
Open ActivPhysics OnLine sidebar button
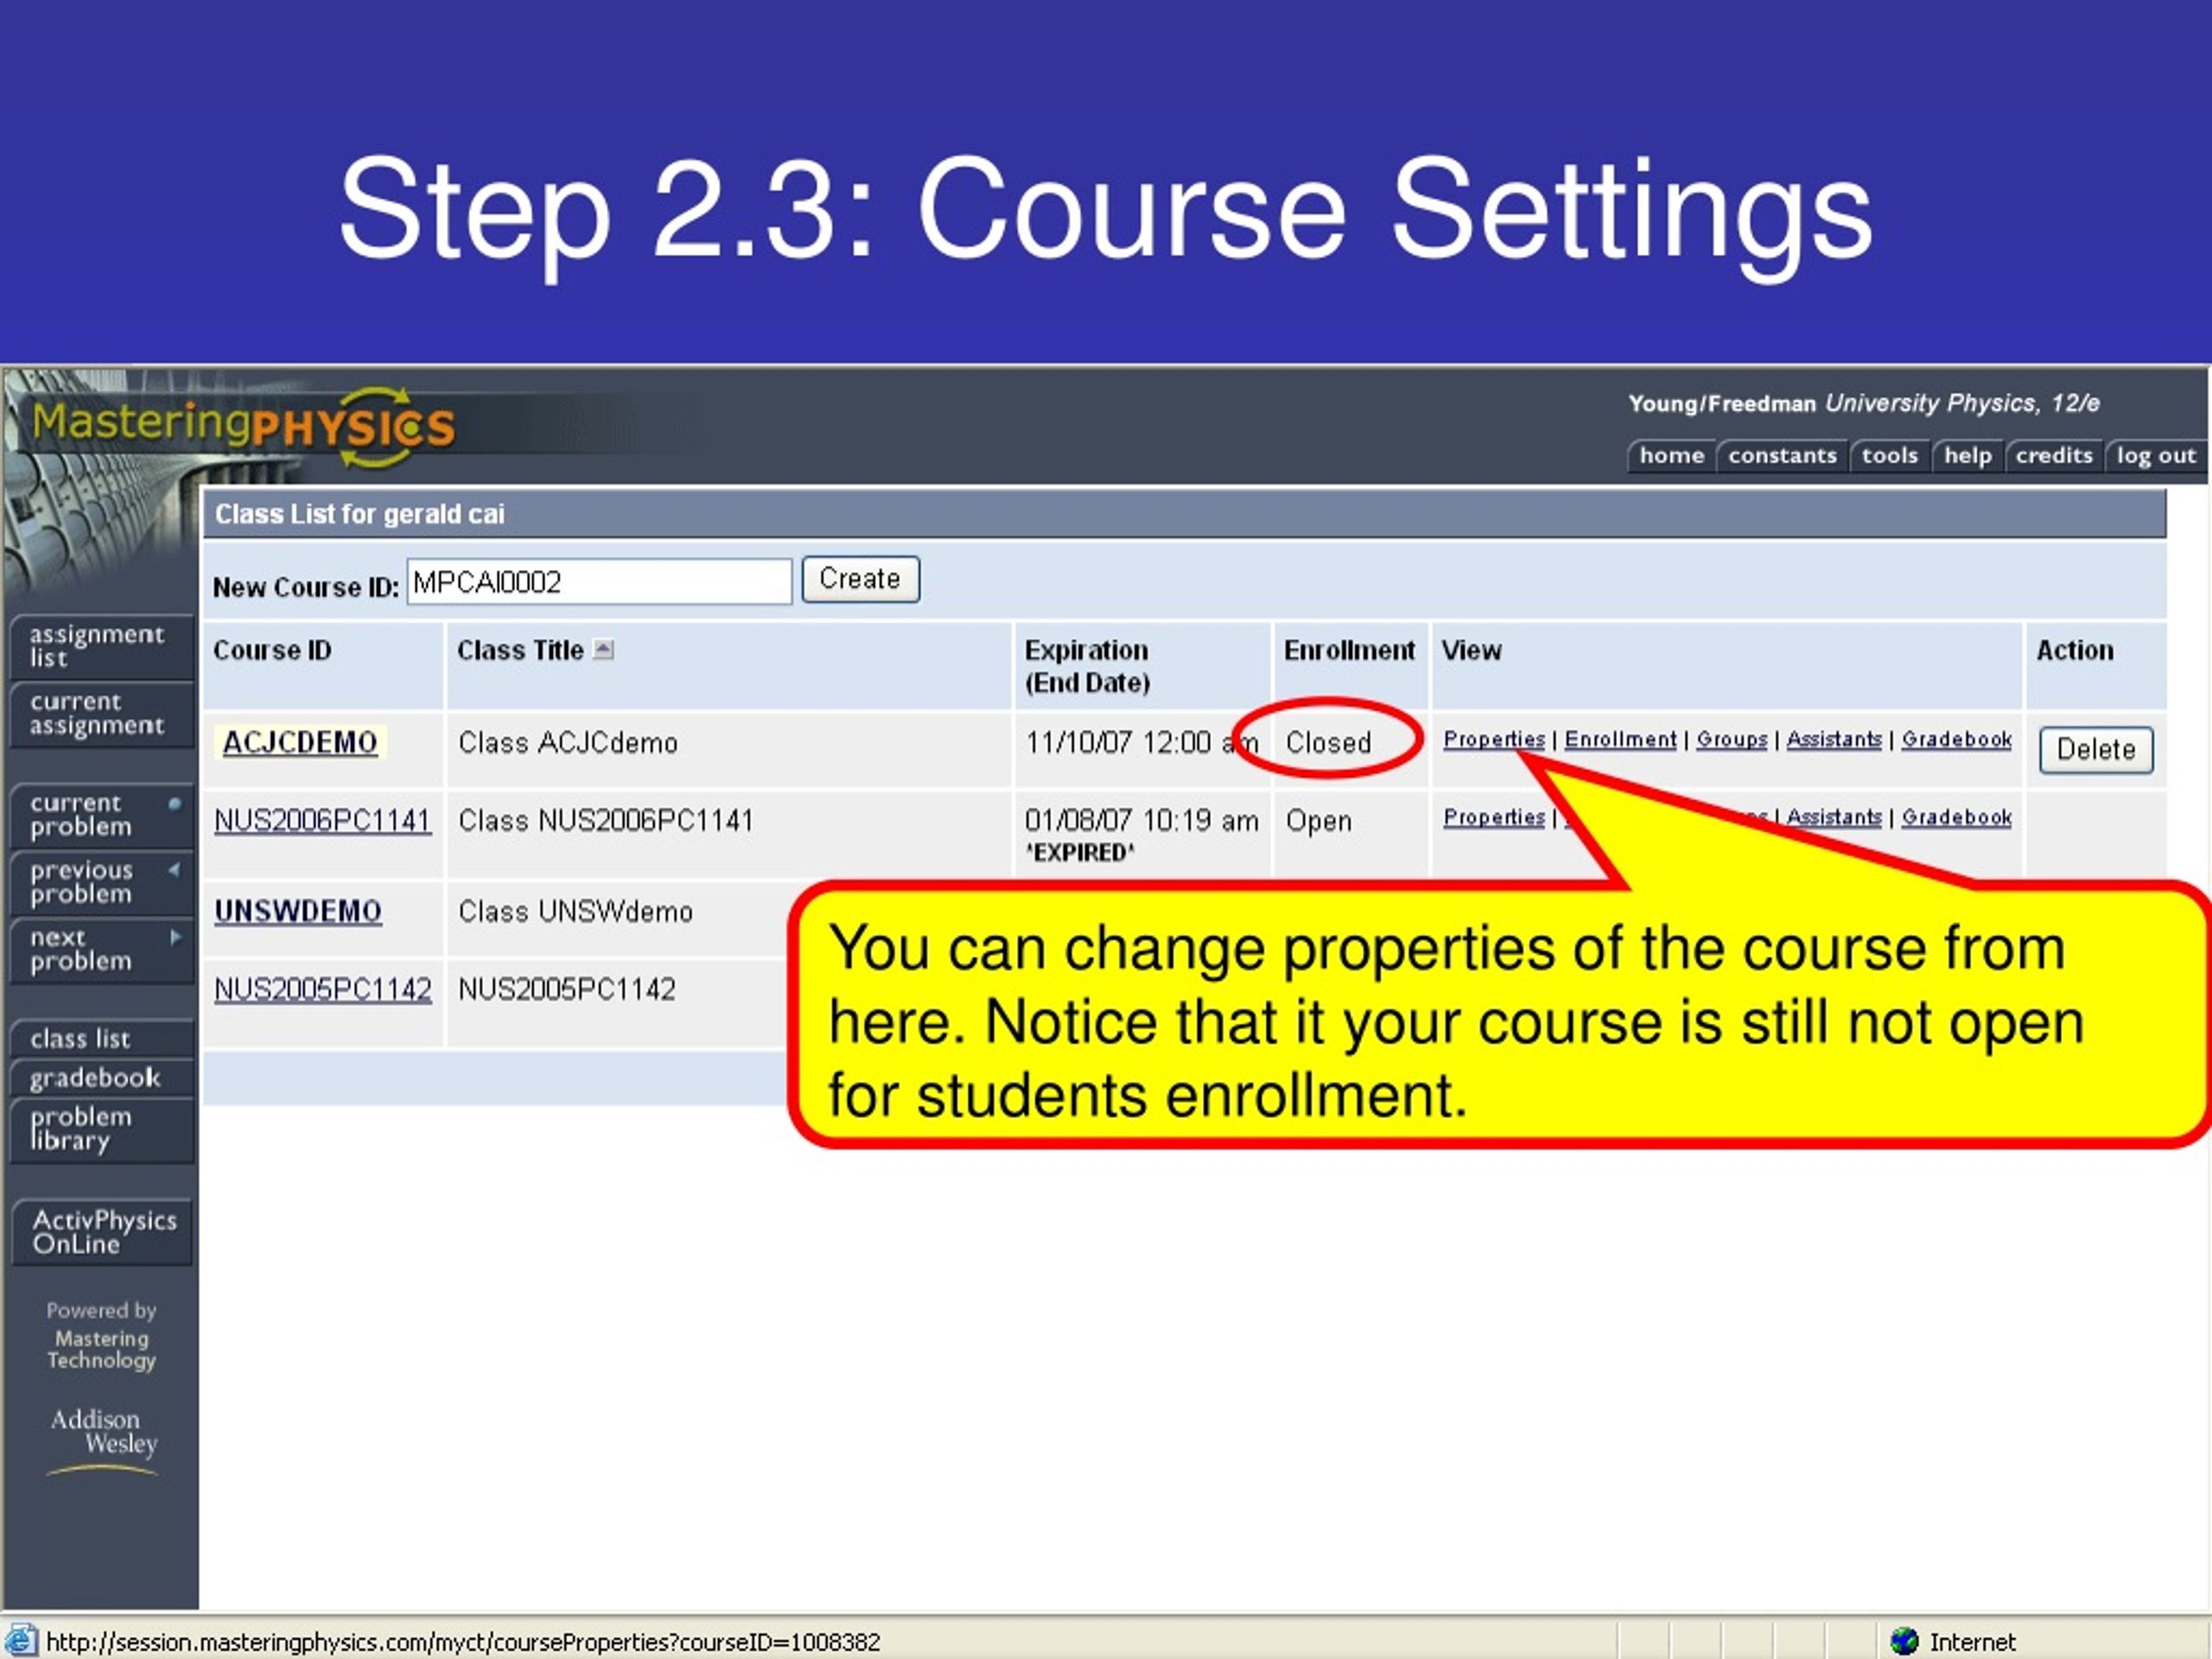[x=103, y=1232]
